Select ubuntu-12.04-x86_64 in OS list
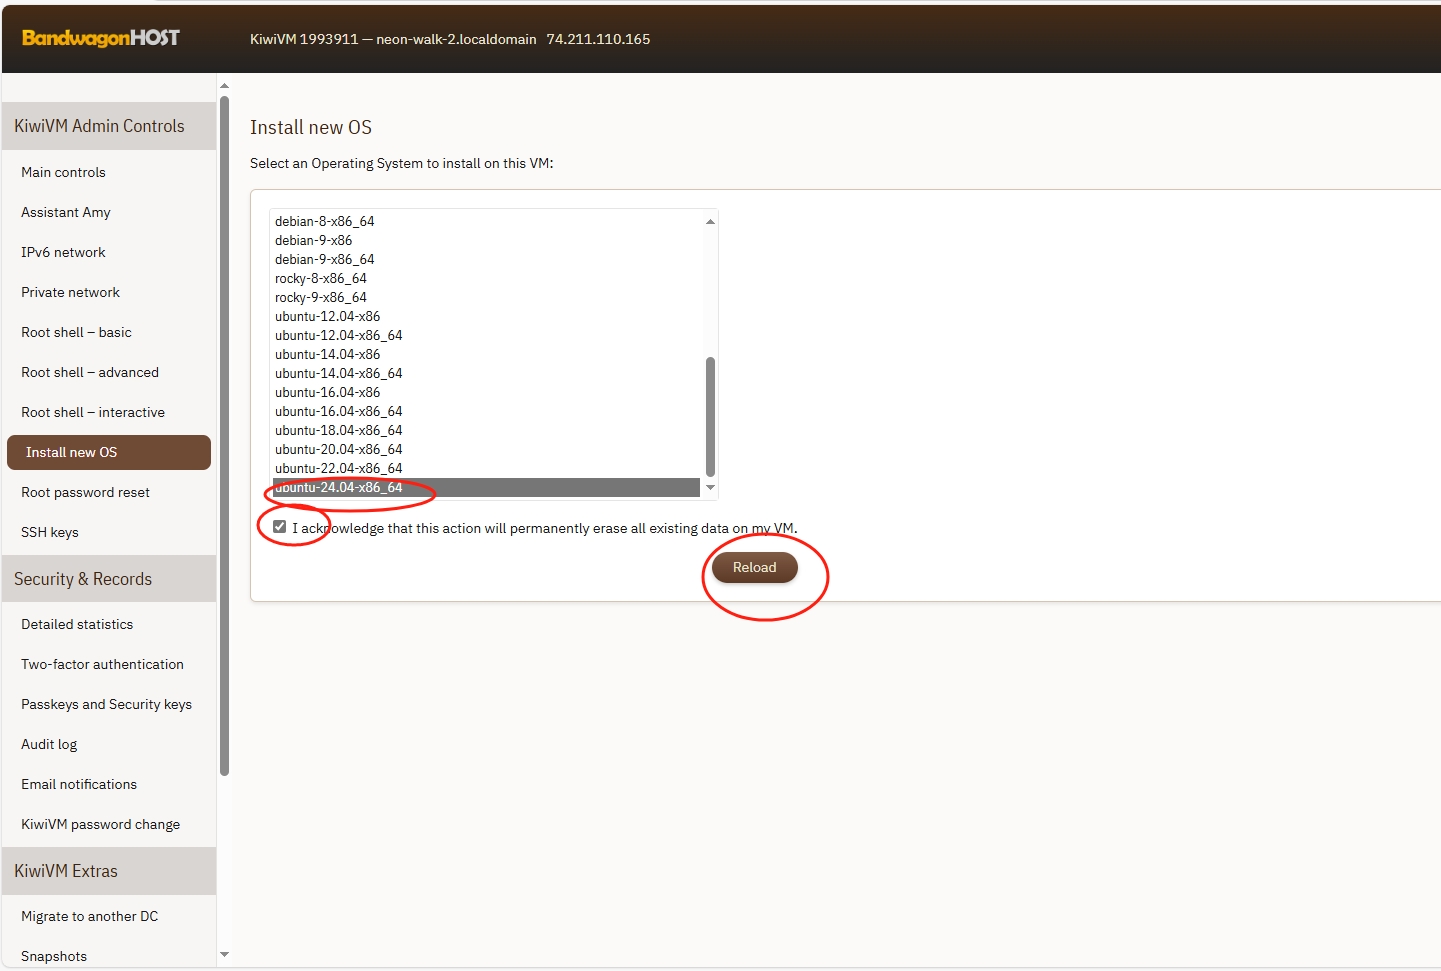Viewport: 1441px width, 971px height. [486, 335]
